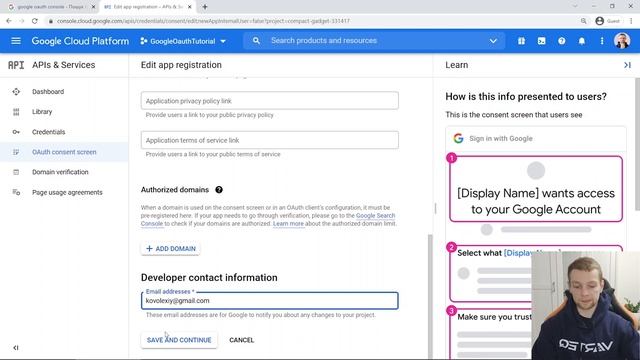Go back in the browser
The height and width of the screenshot is (360, 640).
(x=9, y=21)
